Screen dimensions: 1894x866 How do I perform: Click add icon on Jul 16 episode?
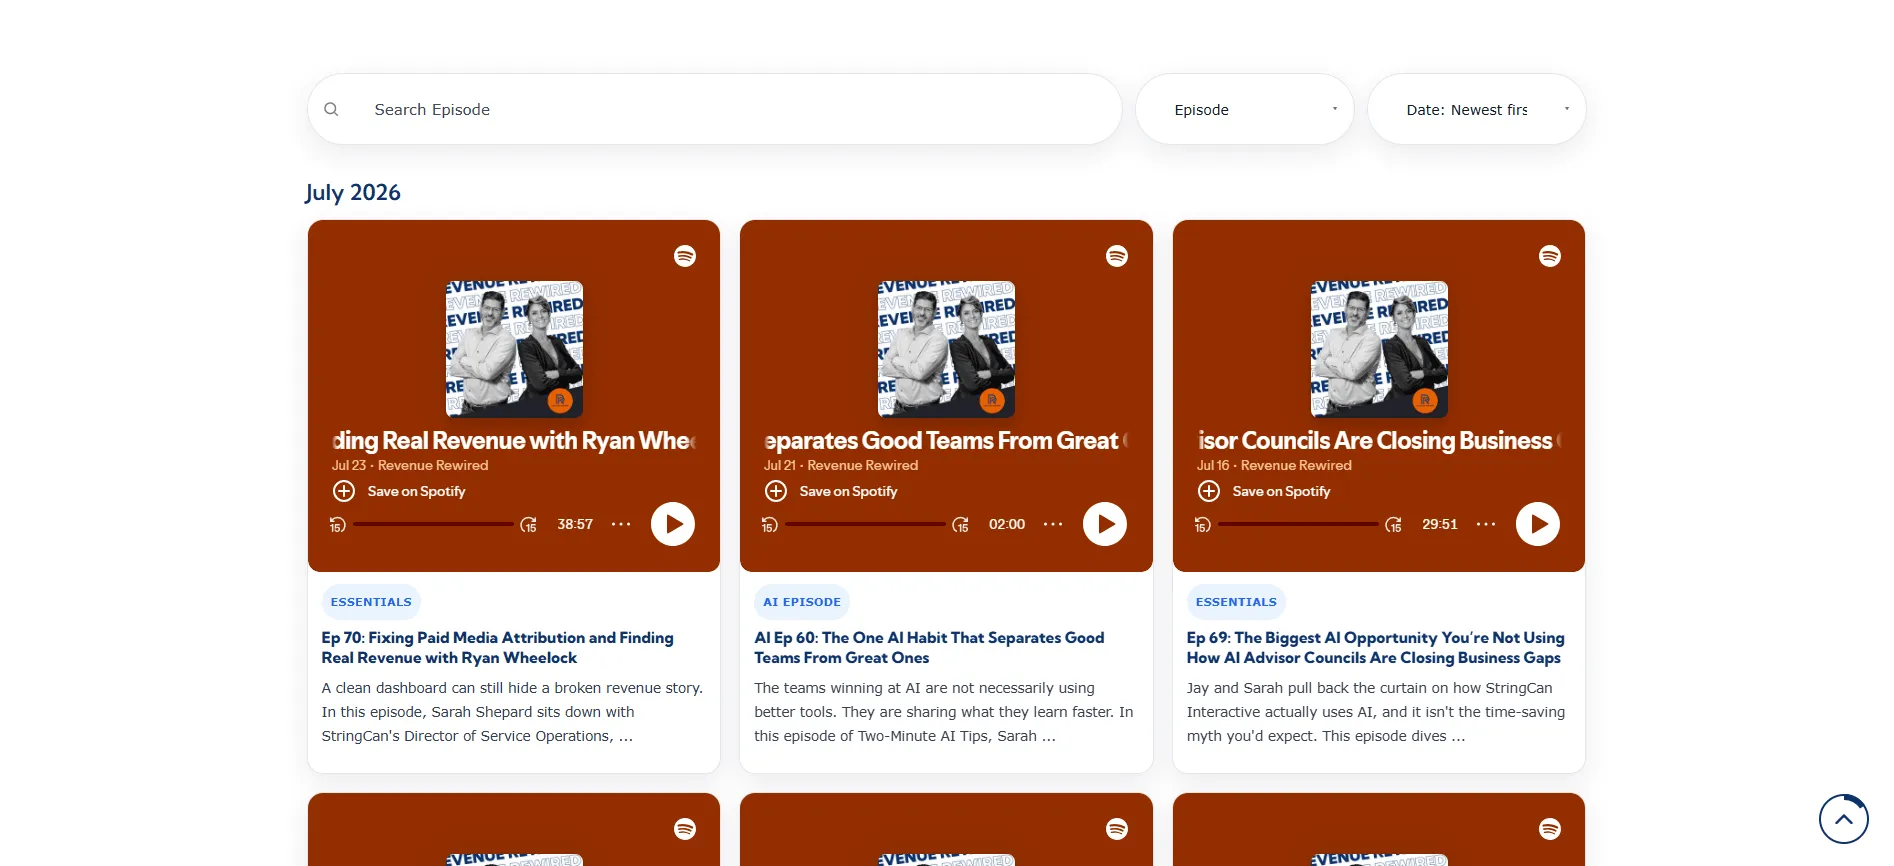click(1209, 491)
